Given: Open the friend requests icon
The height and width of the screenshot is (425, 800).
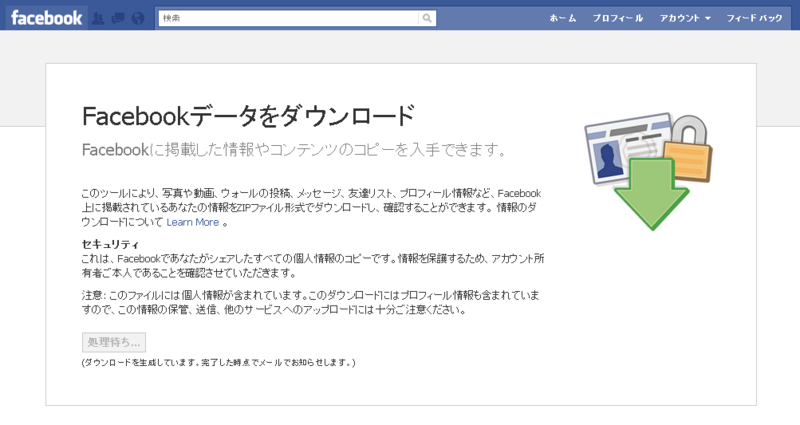Looking at the screenshot, I should [98, 19].
